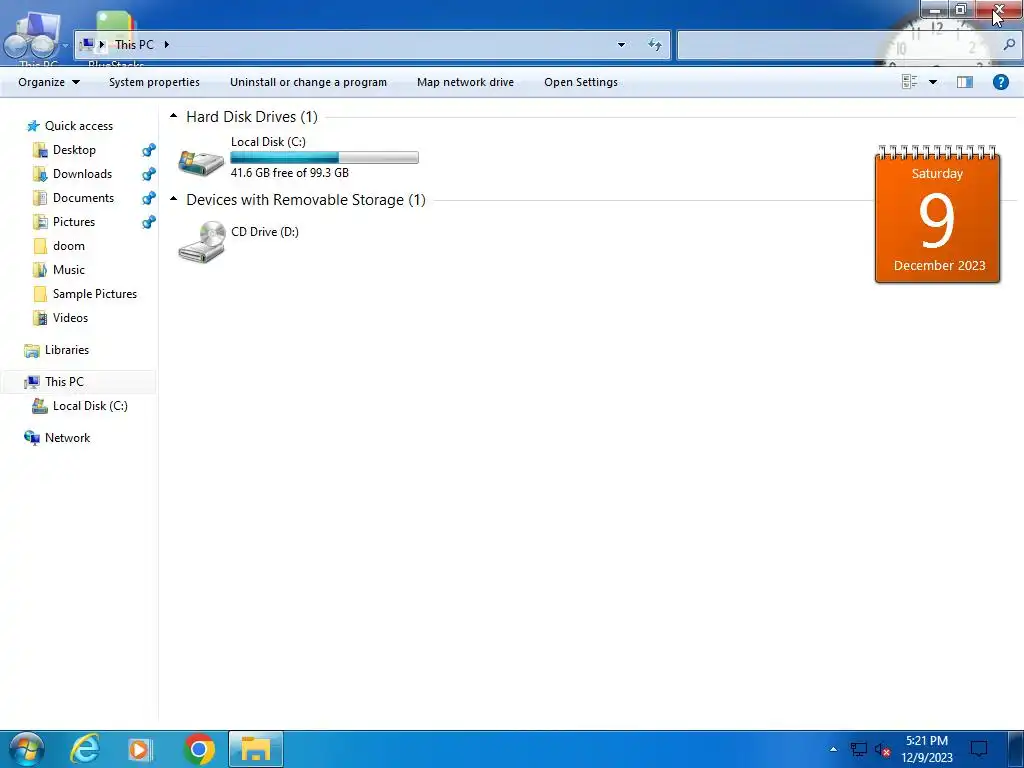Click the pin icon next to Documents
The width and height of the screenshot is (1024, 768).
click(149, 198)
